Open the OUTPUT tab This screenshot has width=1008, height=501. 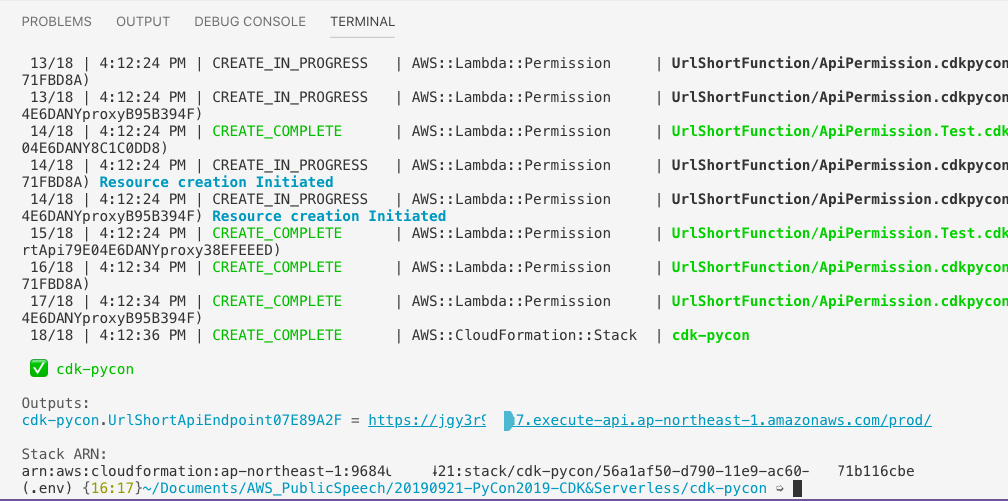coord(143,22)
